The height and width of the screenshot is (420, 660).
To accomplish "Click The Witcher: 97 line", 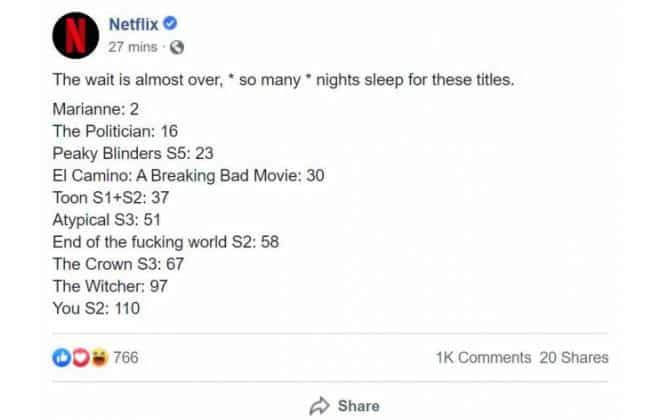I will tap(110, 286).
